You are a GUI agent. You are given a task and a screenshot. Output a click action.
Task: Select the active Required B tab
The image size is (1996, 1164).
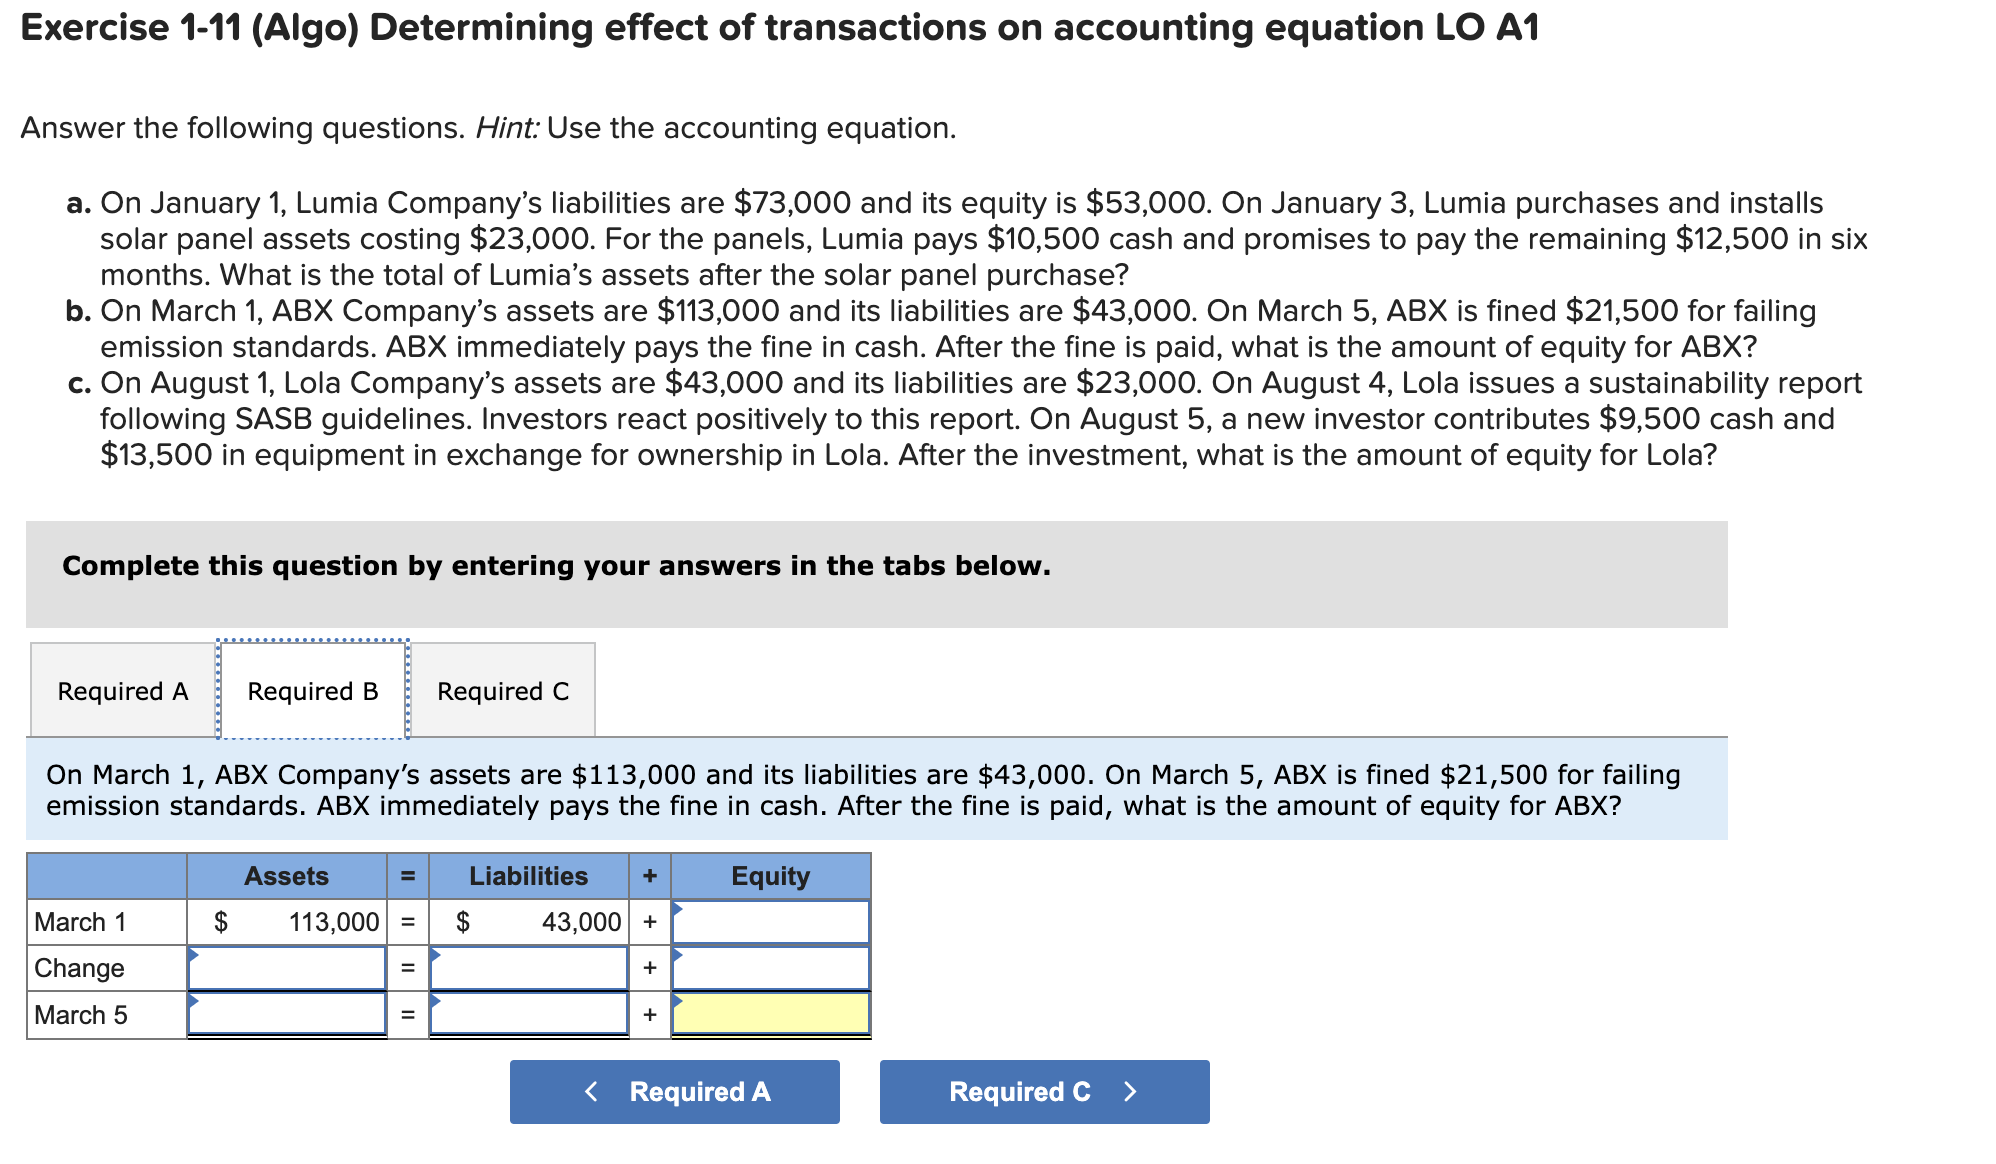click(x=313, y=690)
